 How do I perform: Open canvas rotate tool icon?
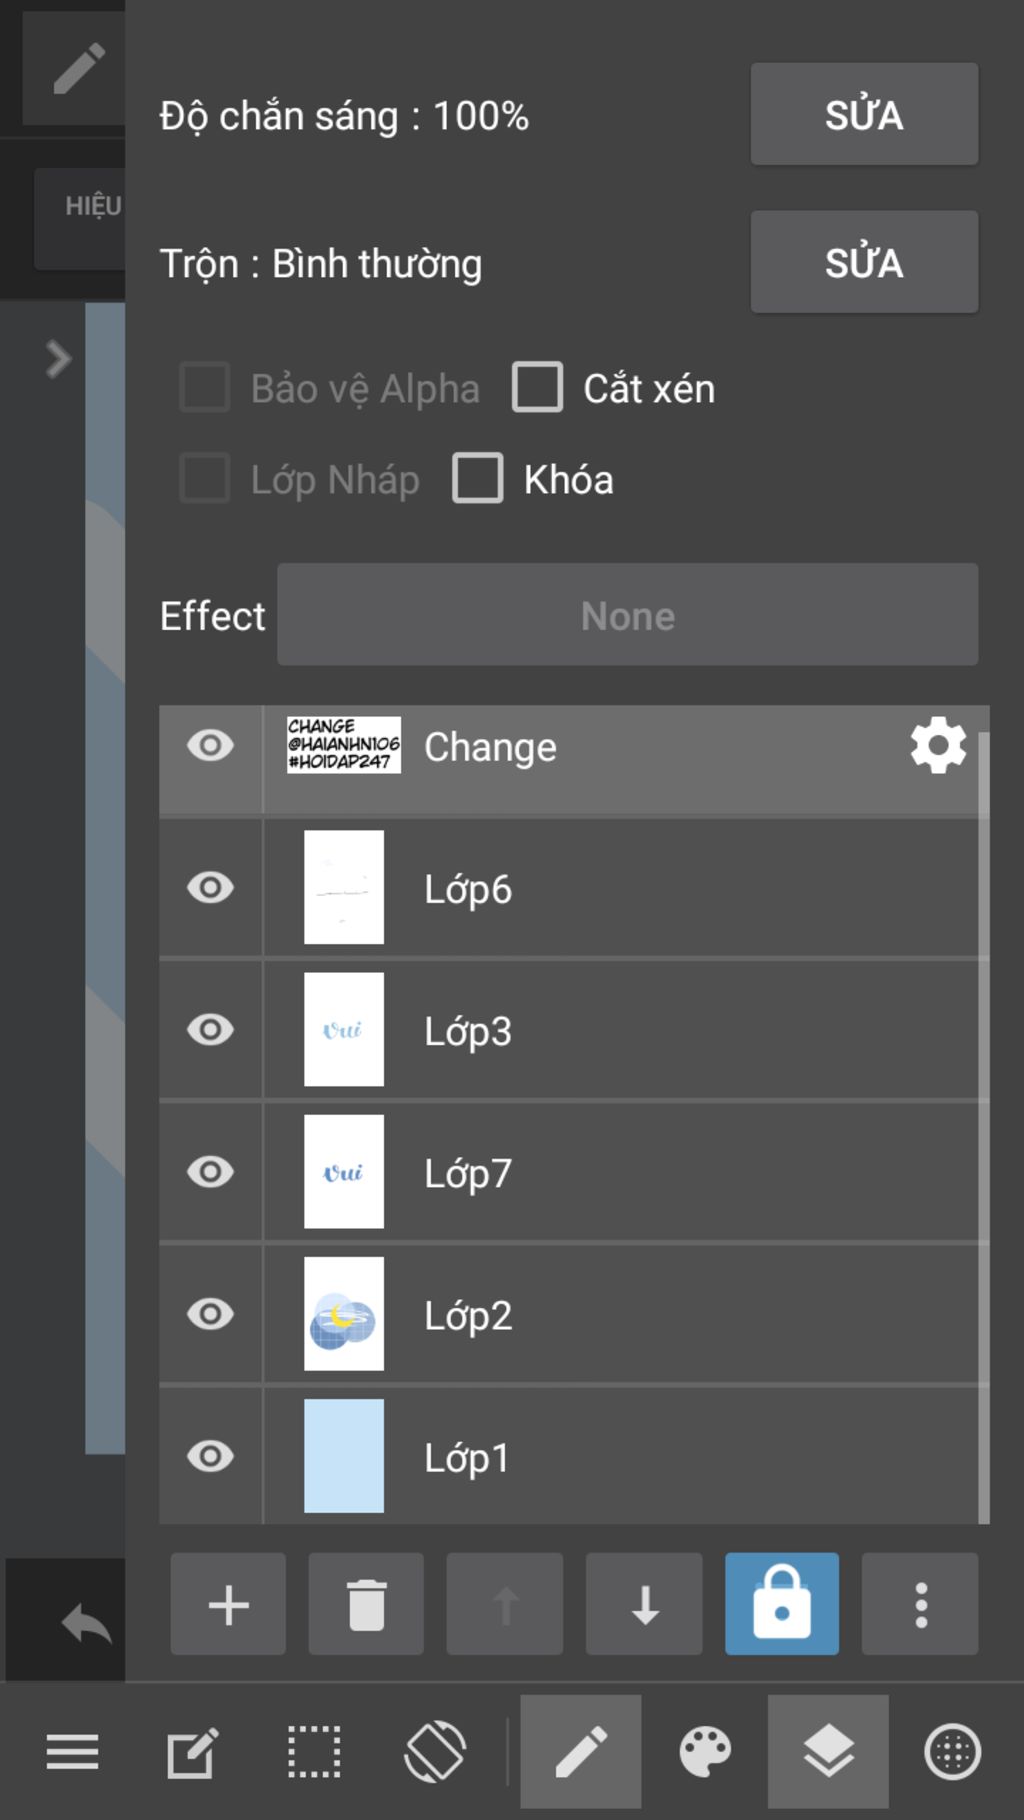[x=435, y=1752]
